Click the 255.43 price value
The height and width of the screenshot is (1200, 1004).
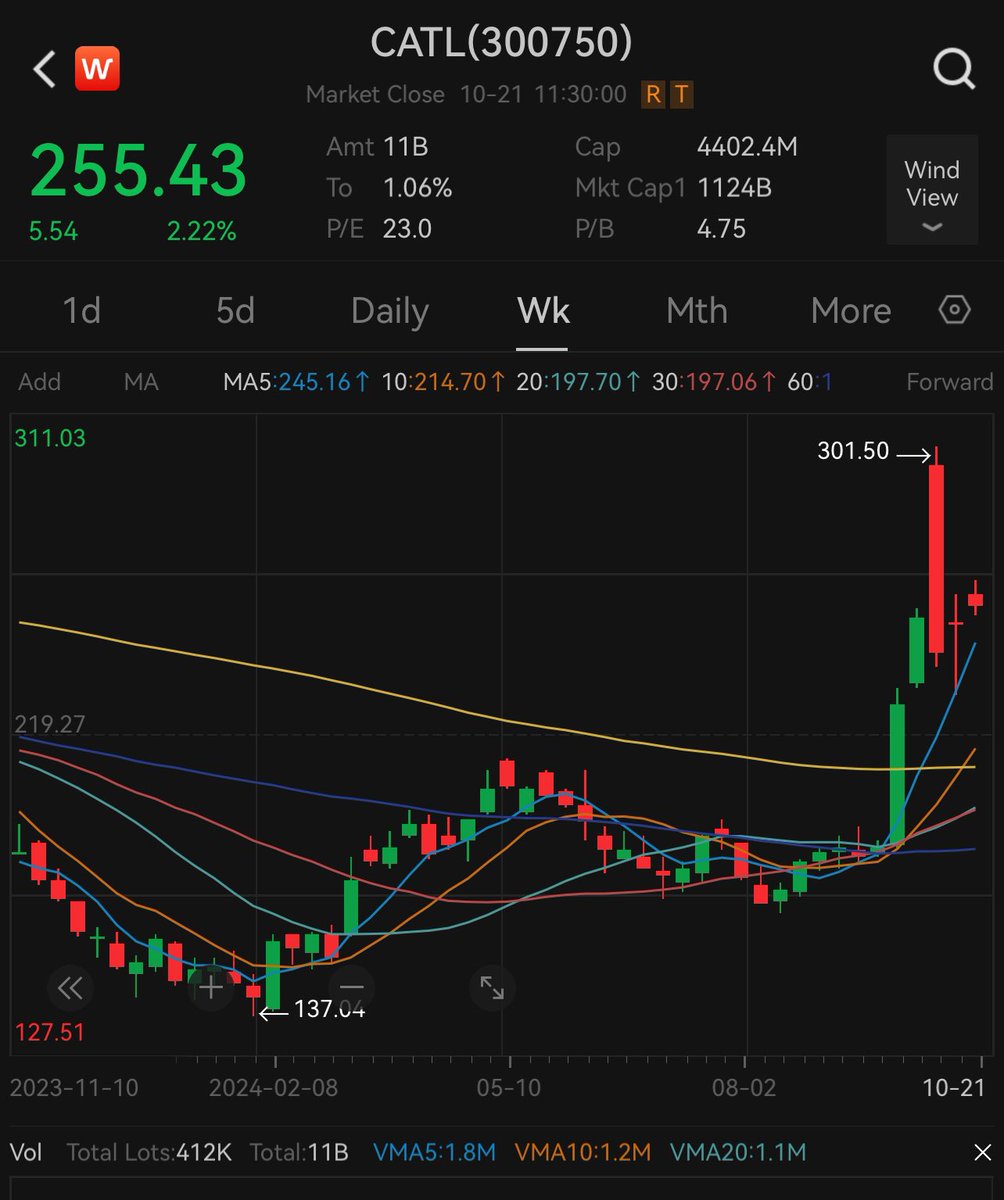pos(138,170)
